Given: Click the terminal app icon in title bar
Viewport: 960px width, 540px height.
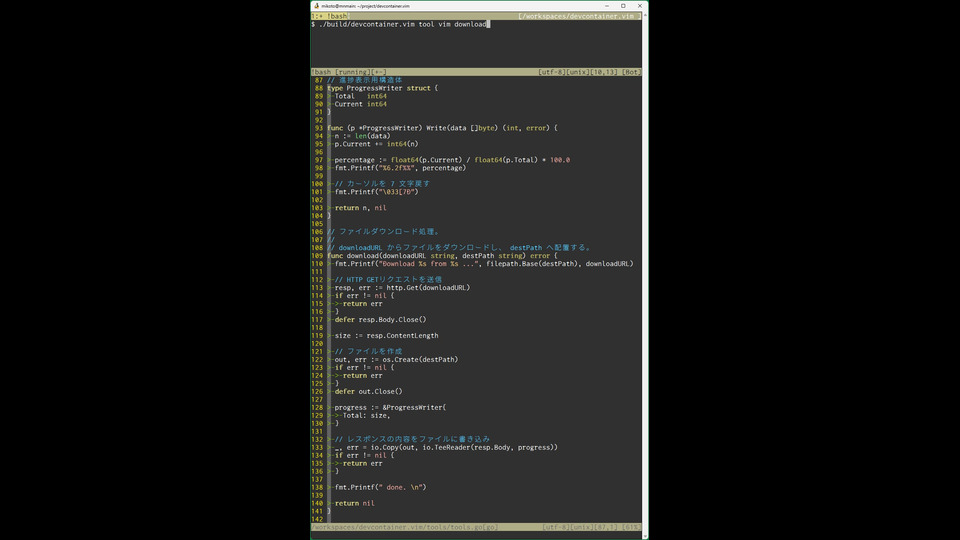Looking at the screenshot, I should click(317, 5).
